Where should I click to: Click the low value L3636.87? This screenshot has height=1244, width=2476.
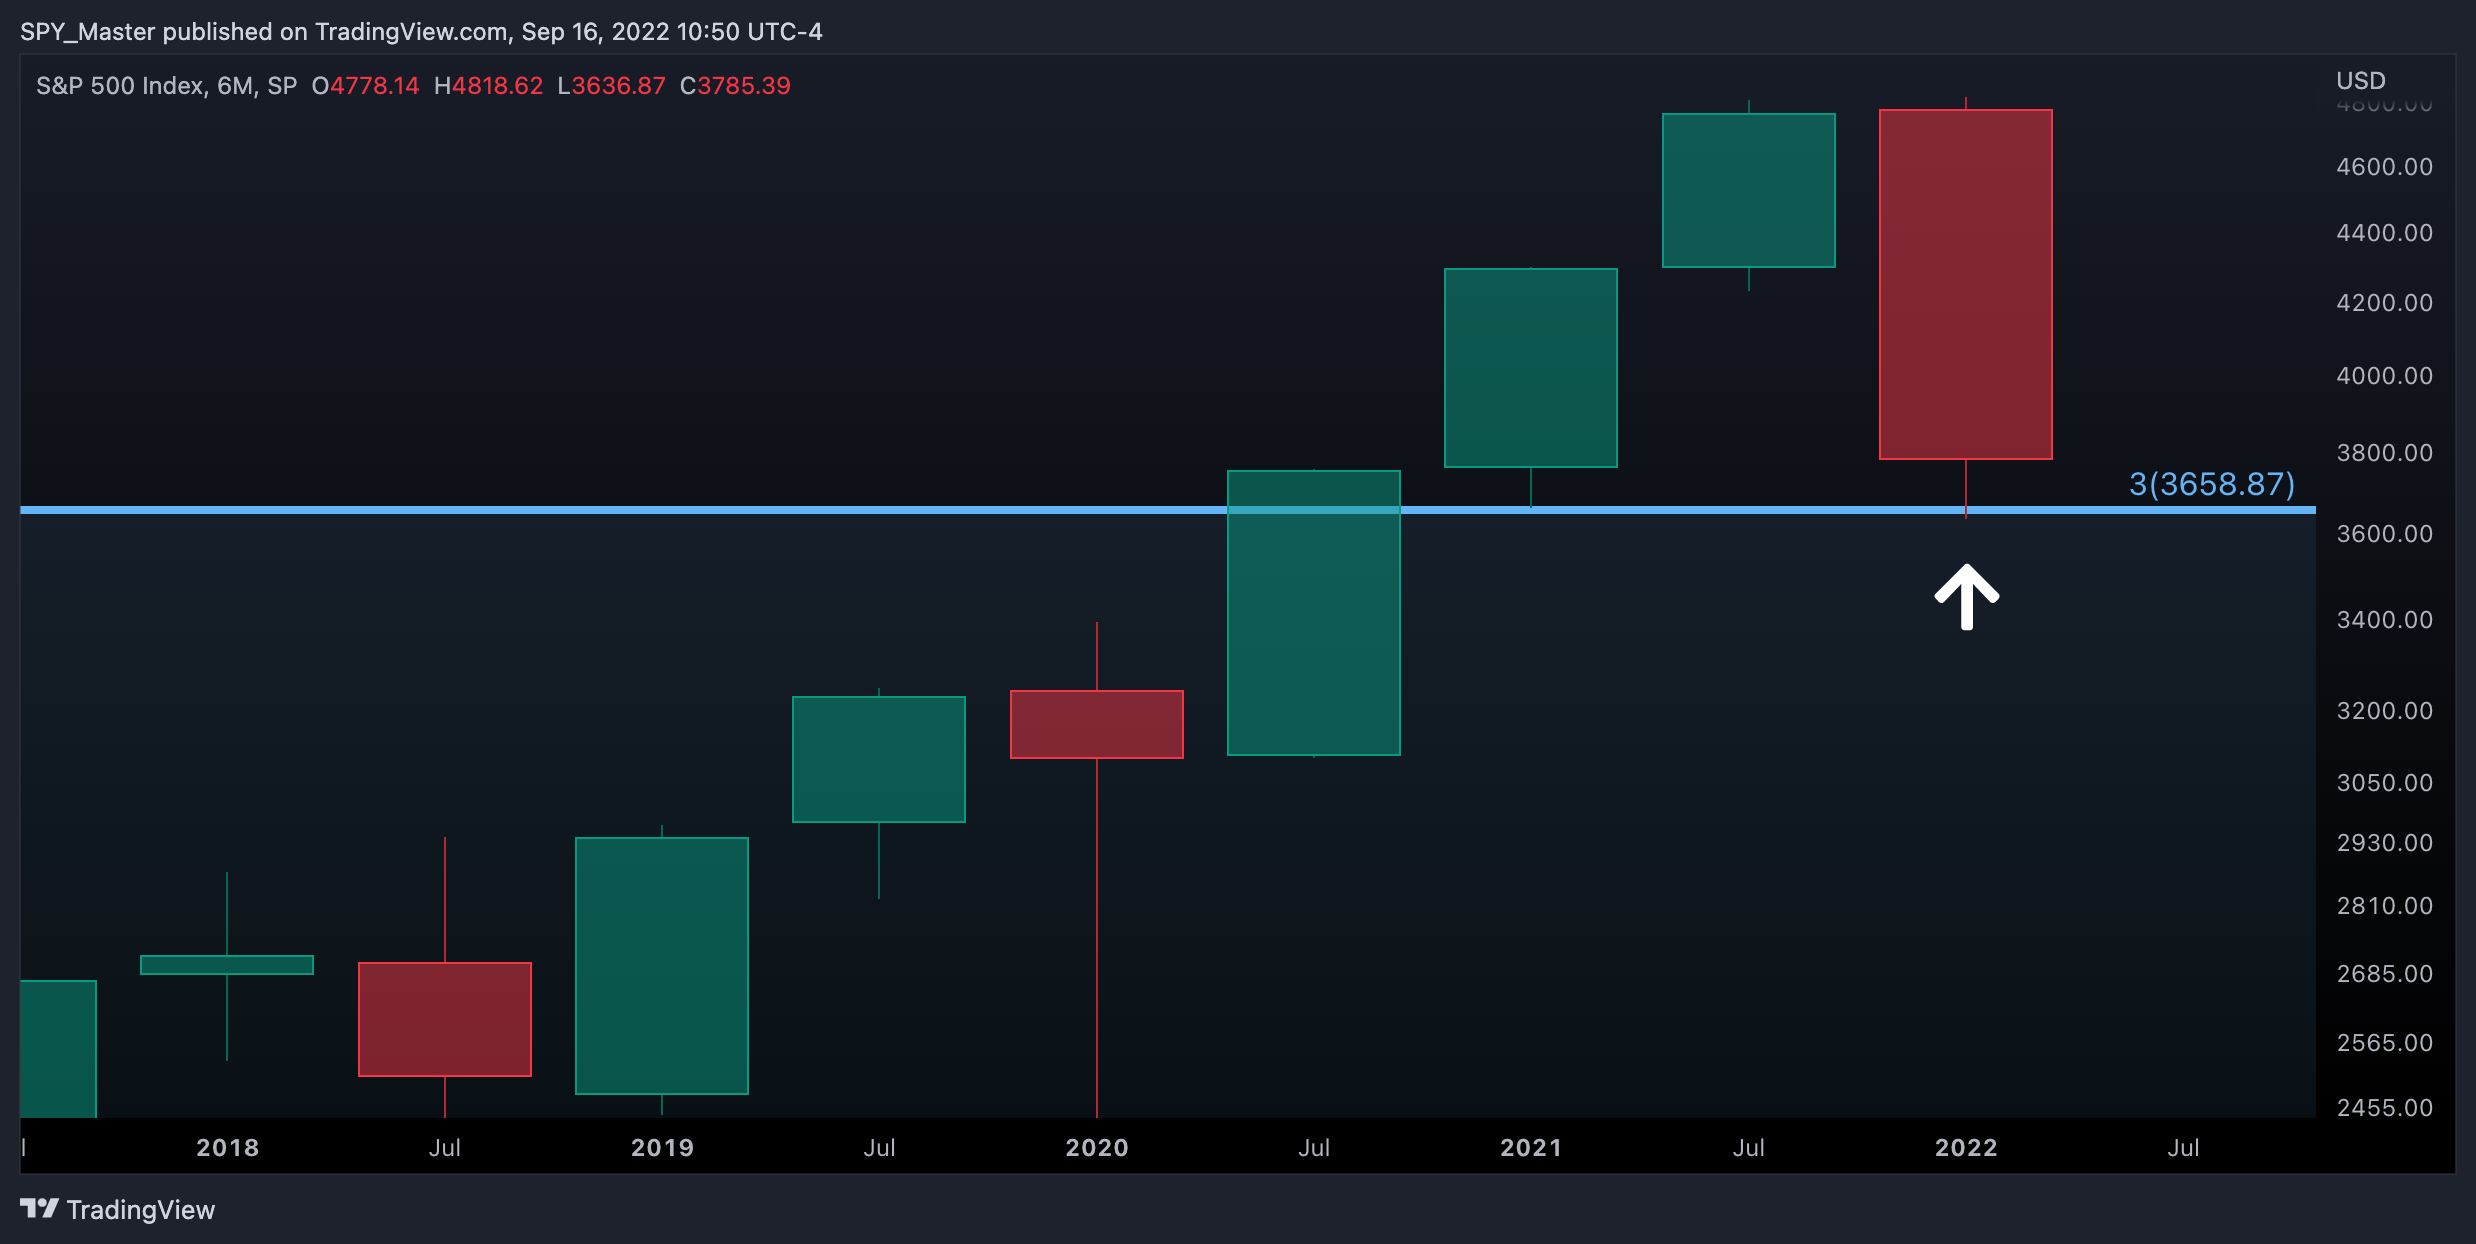pos(611,86)
